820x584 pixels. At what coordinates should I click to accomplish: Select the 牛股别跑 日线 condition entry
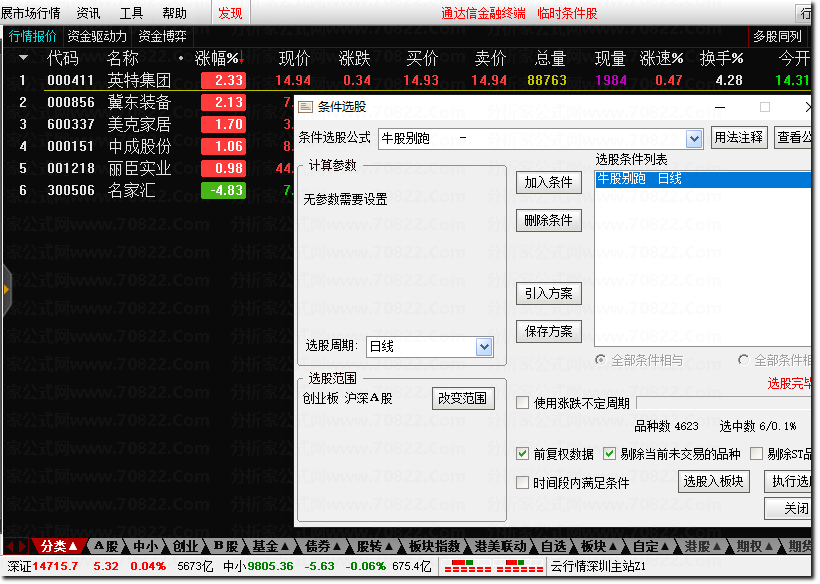click(703, 179)
